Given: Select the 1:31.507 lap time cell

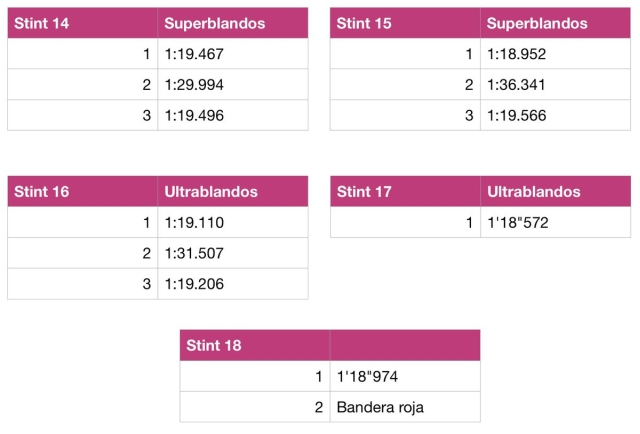Looking at the screenshot, I should 233,253.
